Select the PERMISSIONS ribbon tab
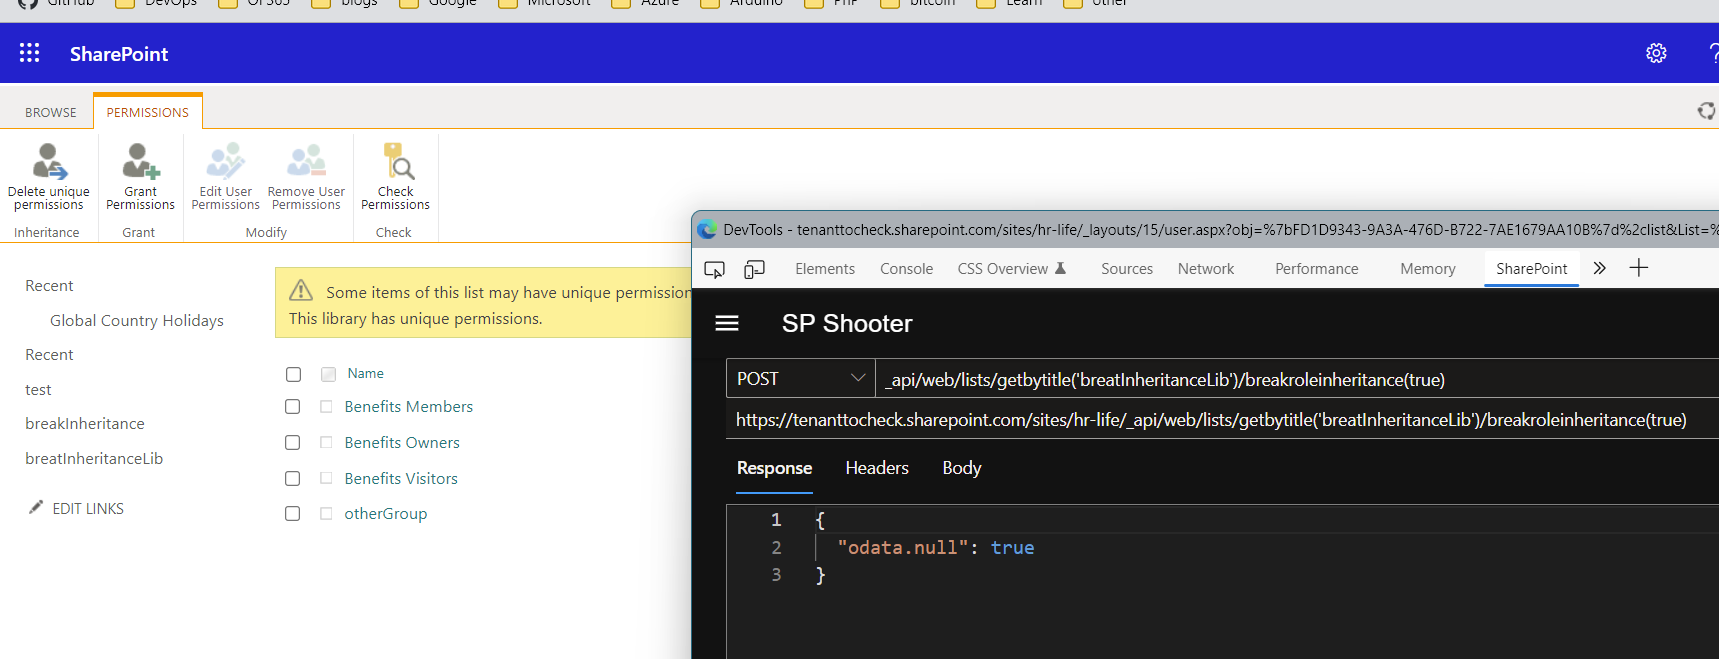1719x659 pixels. [148, 112]
